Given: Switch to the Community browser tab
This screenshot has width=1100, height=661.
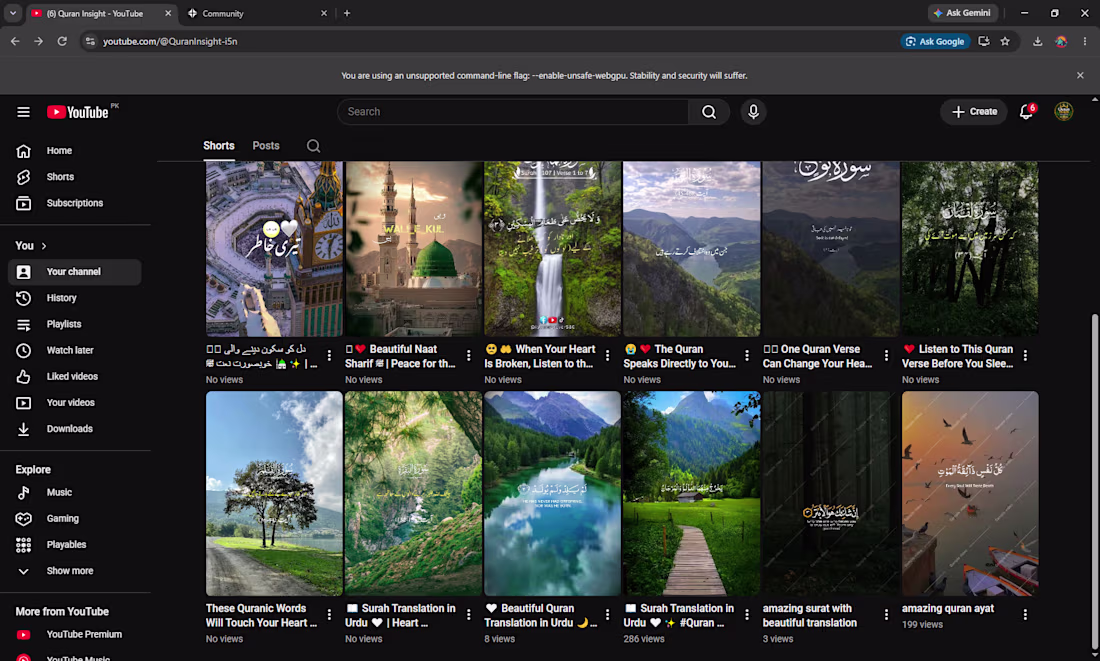Looking at the screenshot, I should [x=257, y=13].
